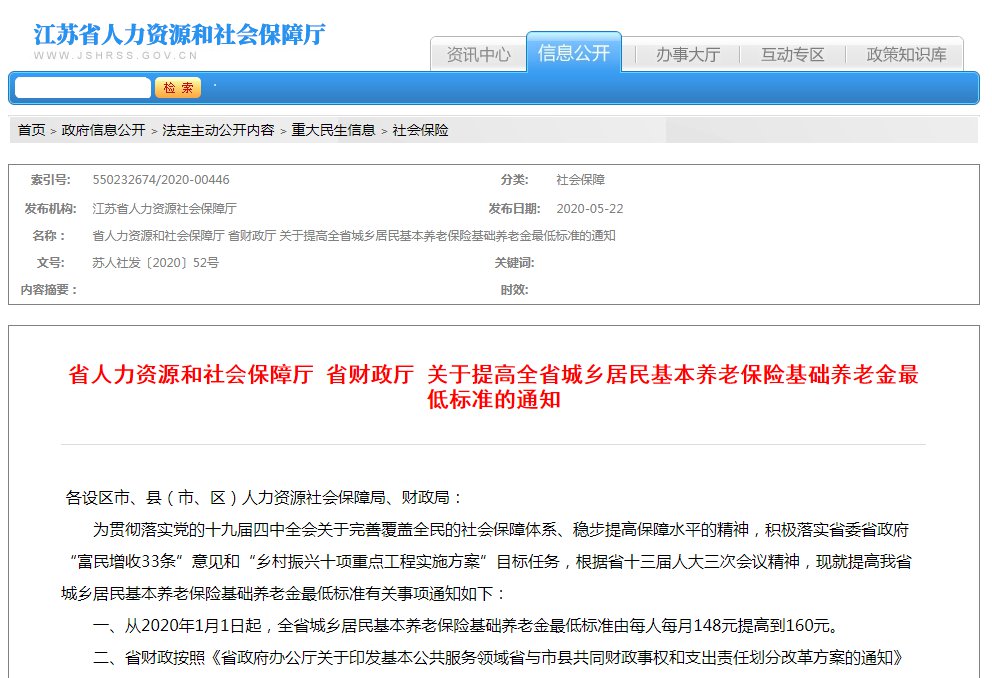Click the publish date 2020-05-22
Viewport: 992px width, 678px height.
click(589, 209)
